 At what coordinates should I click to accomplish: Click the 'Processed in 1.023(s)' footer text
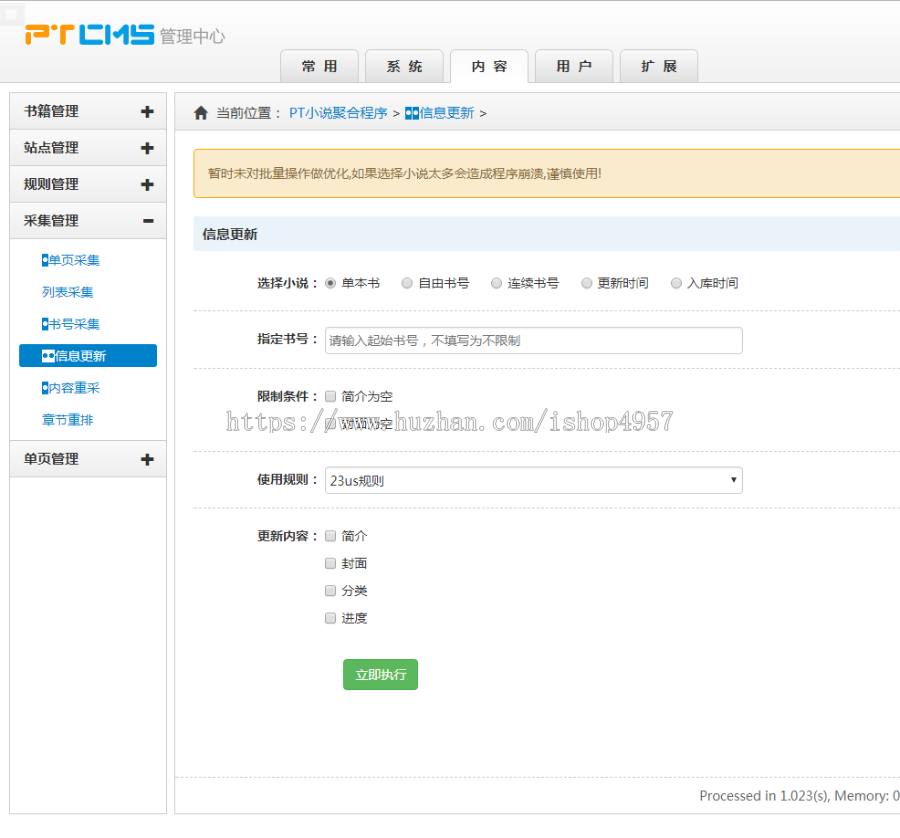coord(763,796)
